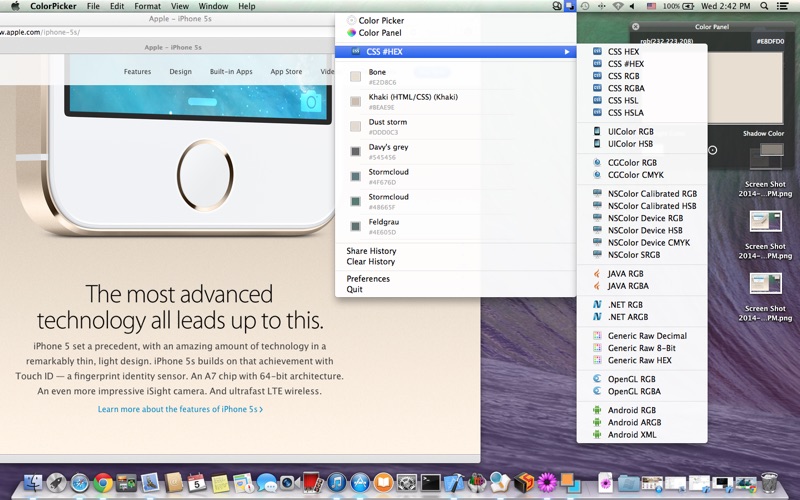This screenshot has width=800, height=500.
Task: Click Built-in Apps link on Apple page
Action: (231, 71)
